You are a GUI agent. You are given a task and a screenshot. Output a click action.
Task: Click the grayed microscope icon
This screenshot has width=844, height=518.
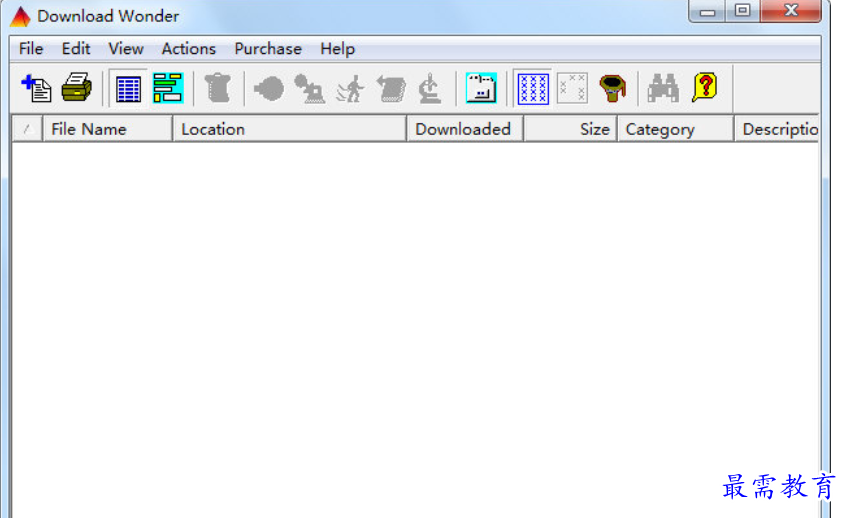430,88
